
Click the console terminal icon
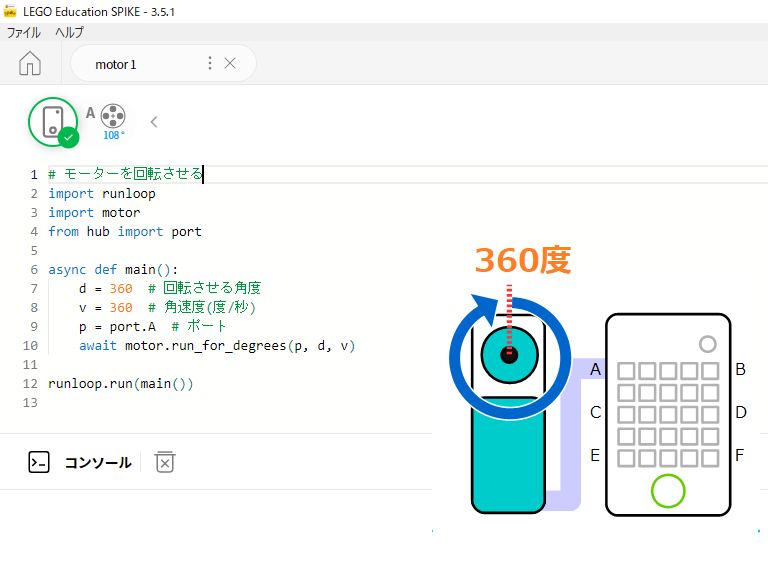coord(39,462)
